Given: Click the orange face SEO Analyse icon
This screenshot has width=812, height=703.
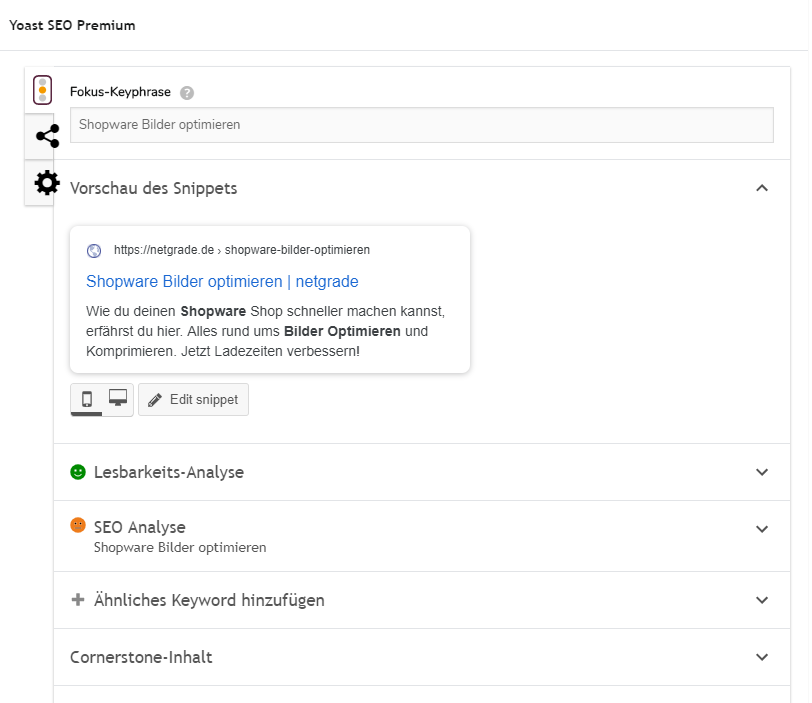Looking at the screenshot, I should [78, 526].
